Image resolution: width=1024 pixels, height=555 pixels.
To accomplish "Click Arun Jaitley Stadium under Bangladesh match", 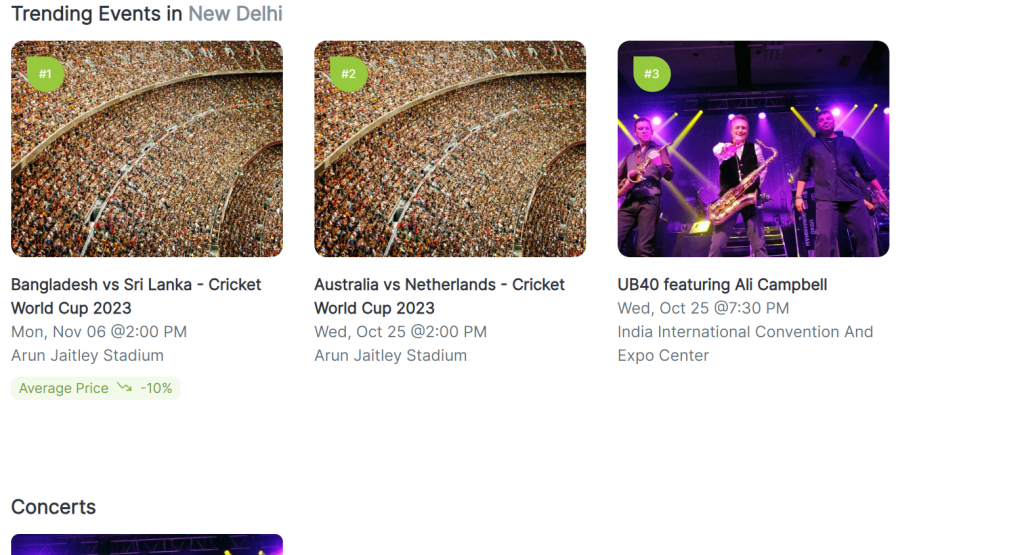I will (x=87, y=355).
